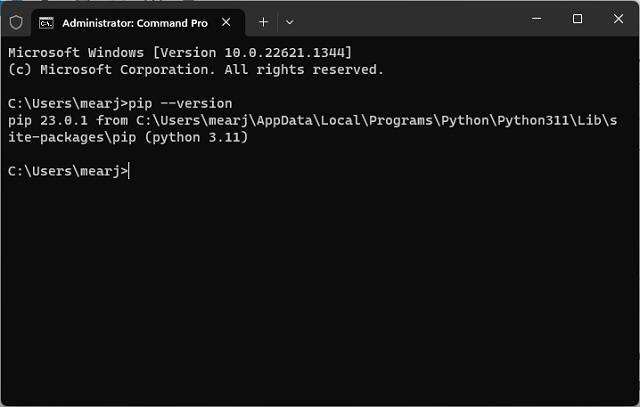
Task: Select the Administrator: Command Pro tab
Action: pyautogui.click(x=127, y=21)
